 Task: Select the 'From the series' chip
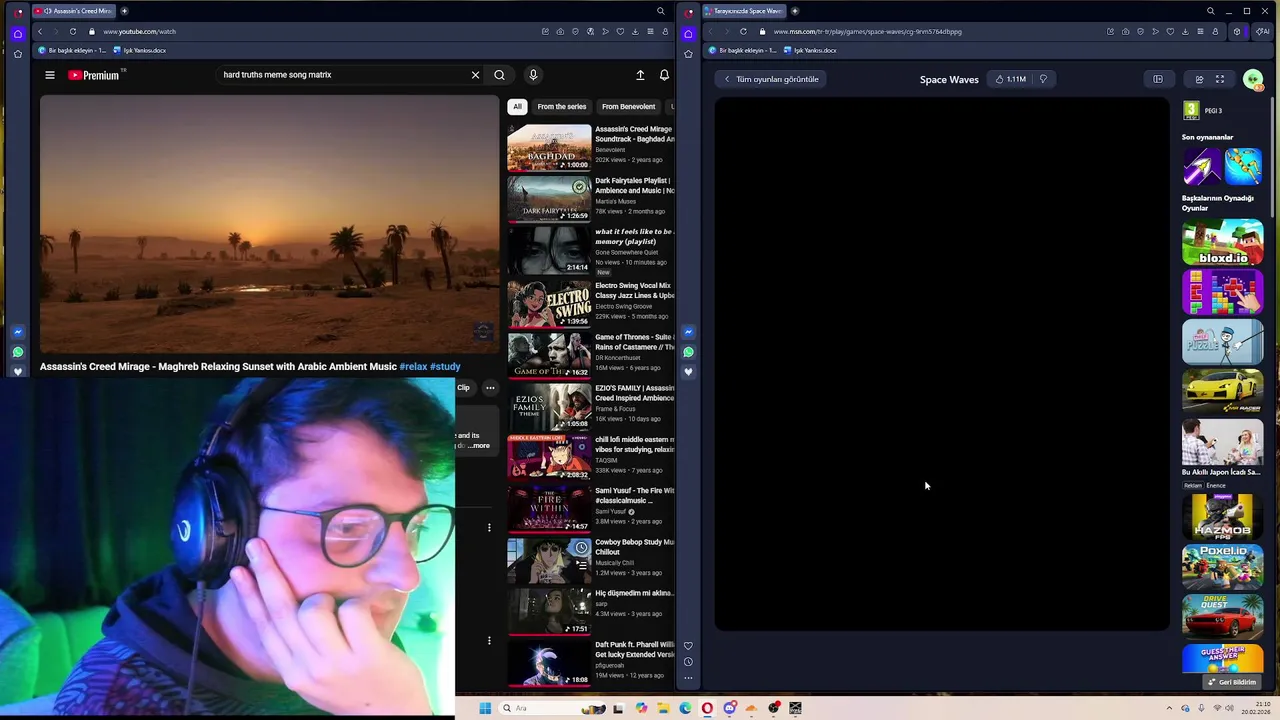click(562, 107)
